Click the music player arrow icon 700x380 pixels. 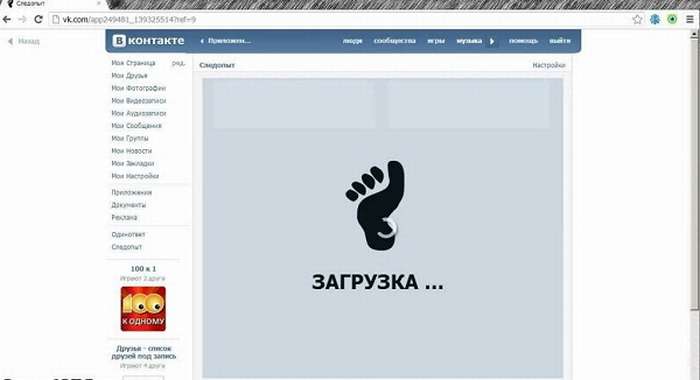pos(492,41)
